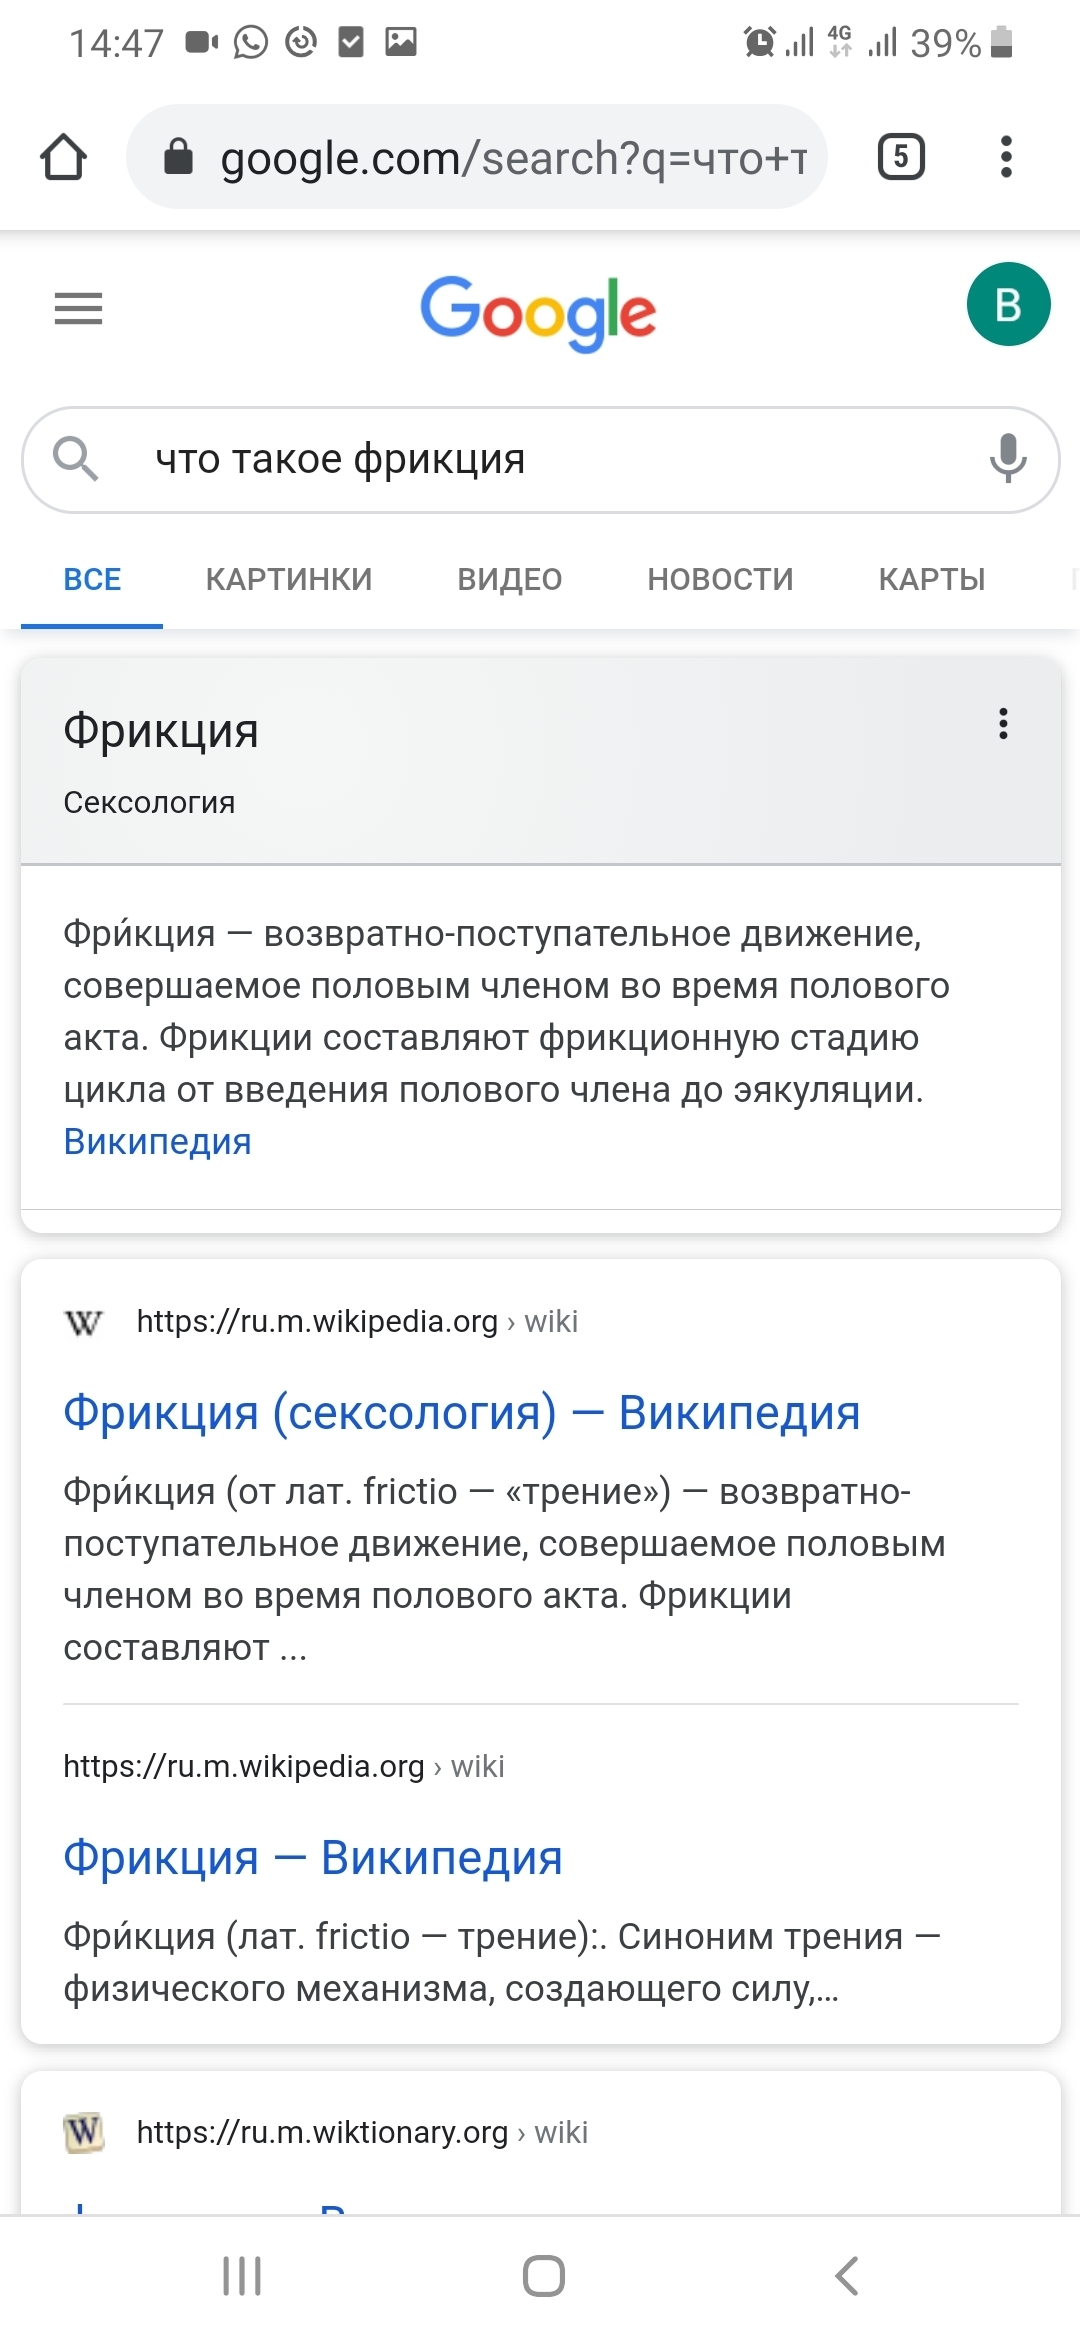
Task: Tap the browser home icon
Action: click(64, 157)
